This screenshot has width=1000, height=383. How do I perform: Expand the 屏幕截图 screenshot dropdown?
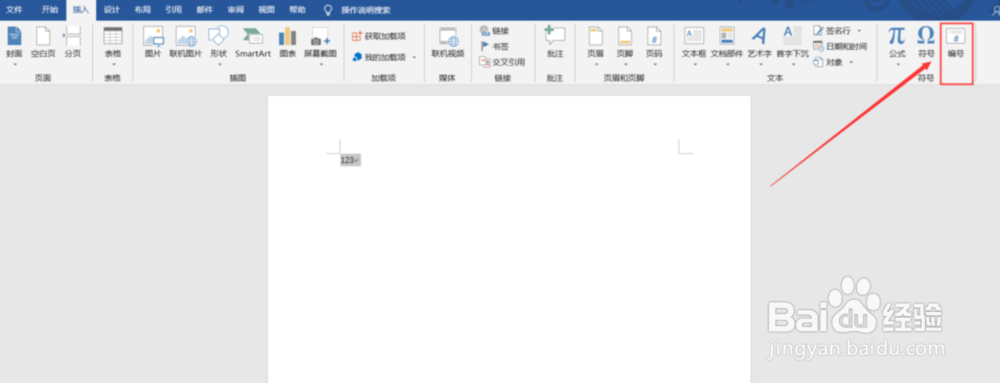click(320, 64)
